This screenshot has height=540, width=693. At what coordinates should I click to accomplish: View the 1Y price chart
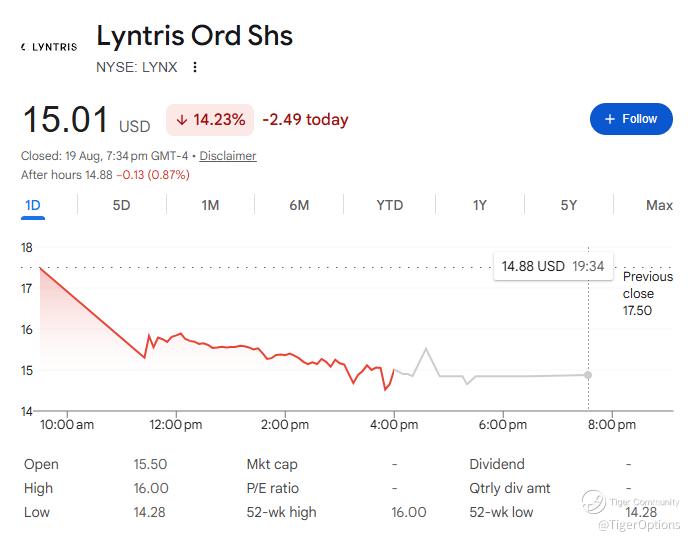480,205
